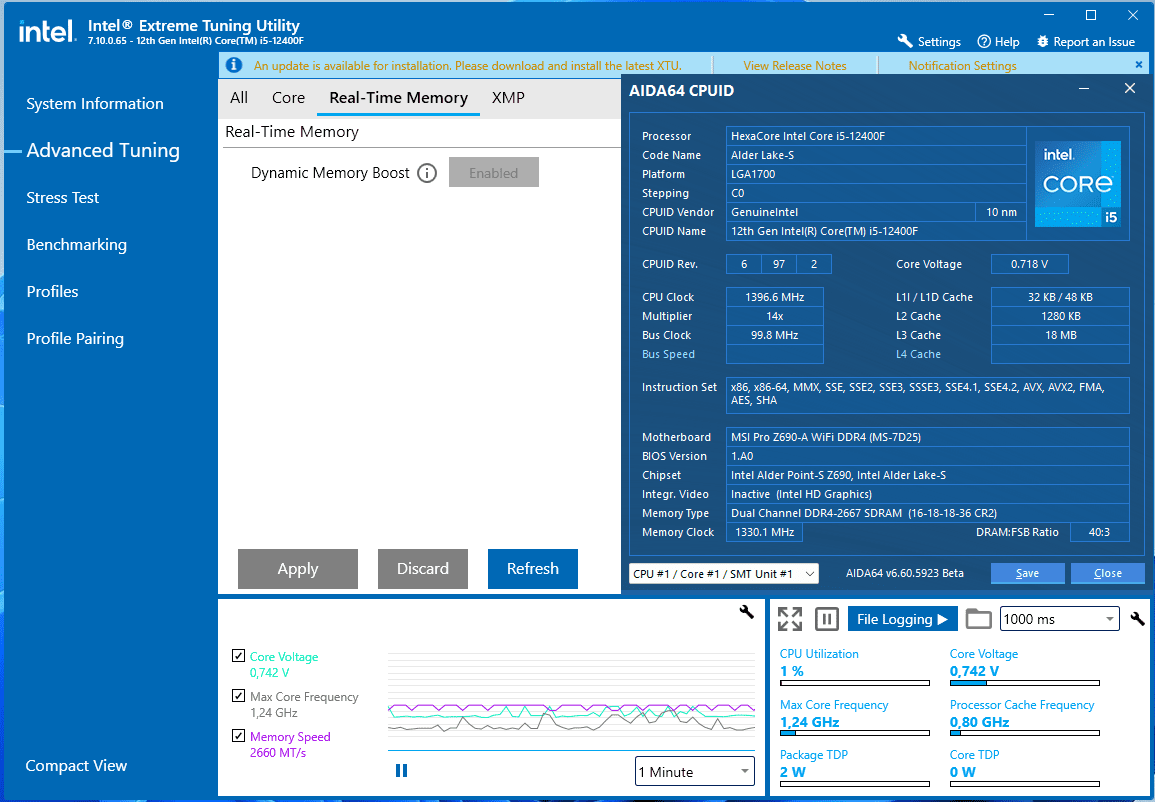Open Stress Test in sidebar
1155x802 pixels.
63,197
